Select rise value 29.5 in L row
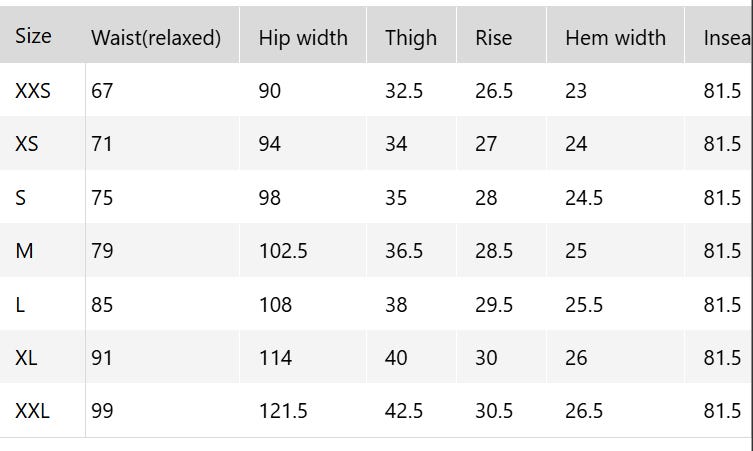This screenshot has width=753, height=451. pyautogui.click(x=494, y=305)
